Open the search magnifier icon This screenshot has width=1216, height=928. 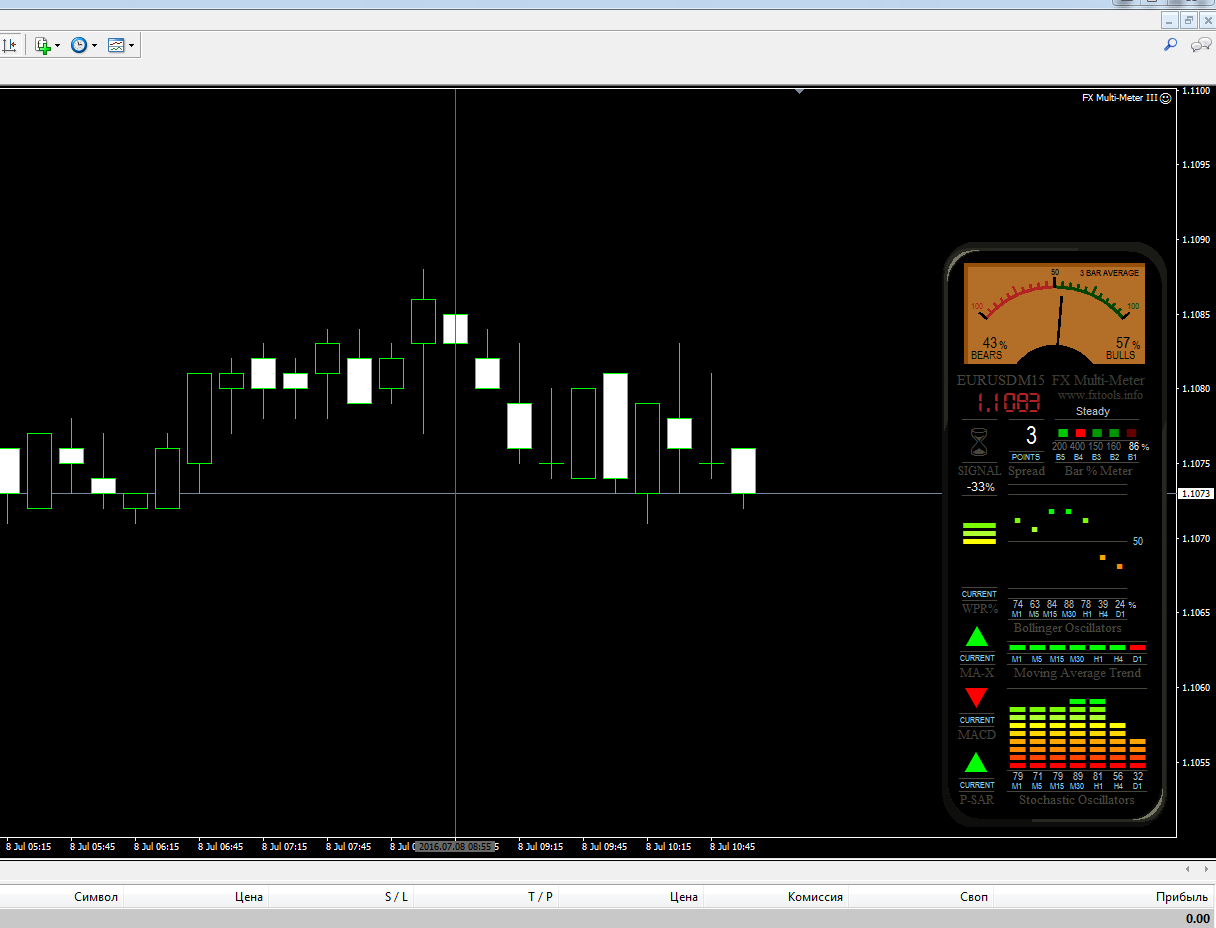[1171, 45]
